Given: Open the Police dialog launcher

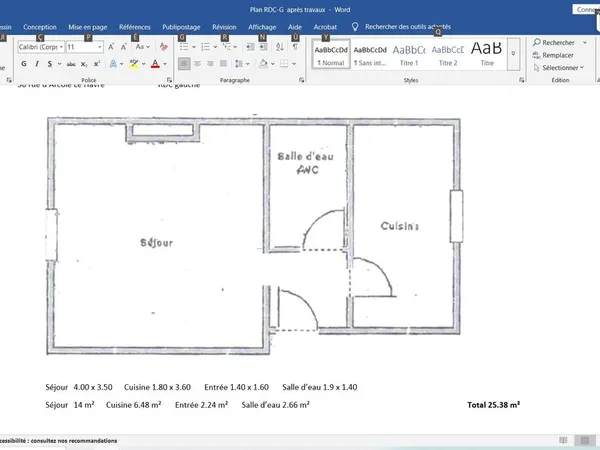Looking at the screenshot, I should (169, 80).
